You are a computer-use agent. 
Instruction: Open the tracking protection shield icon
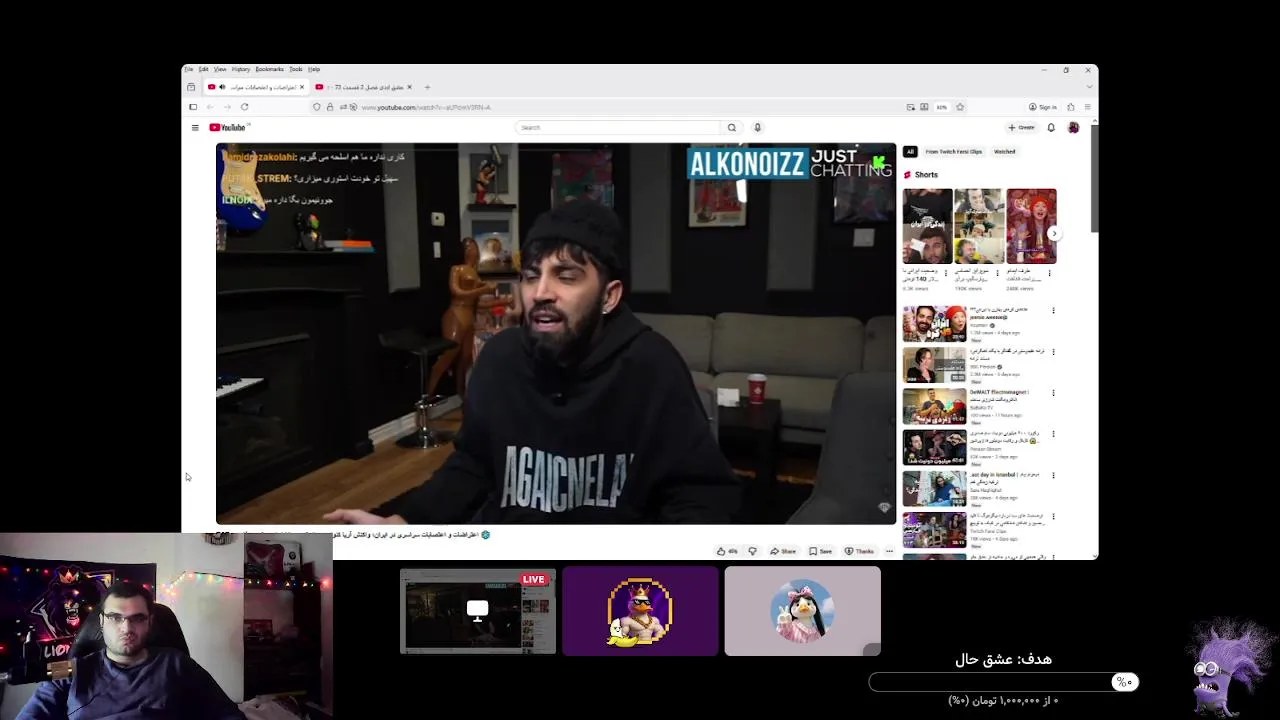pos(317,107)
